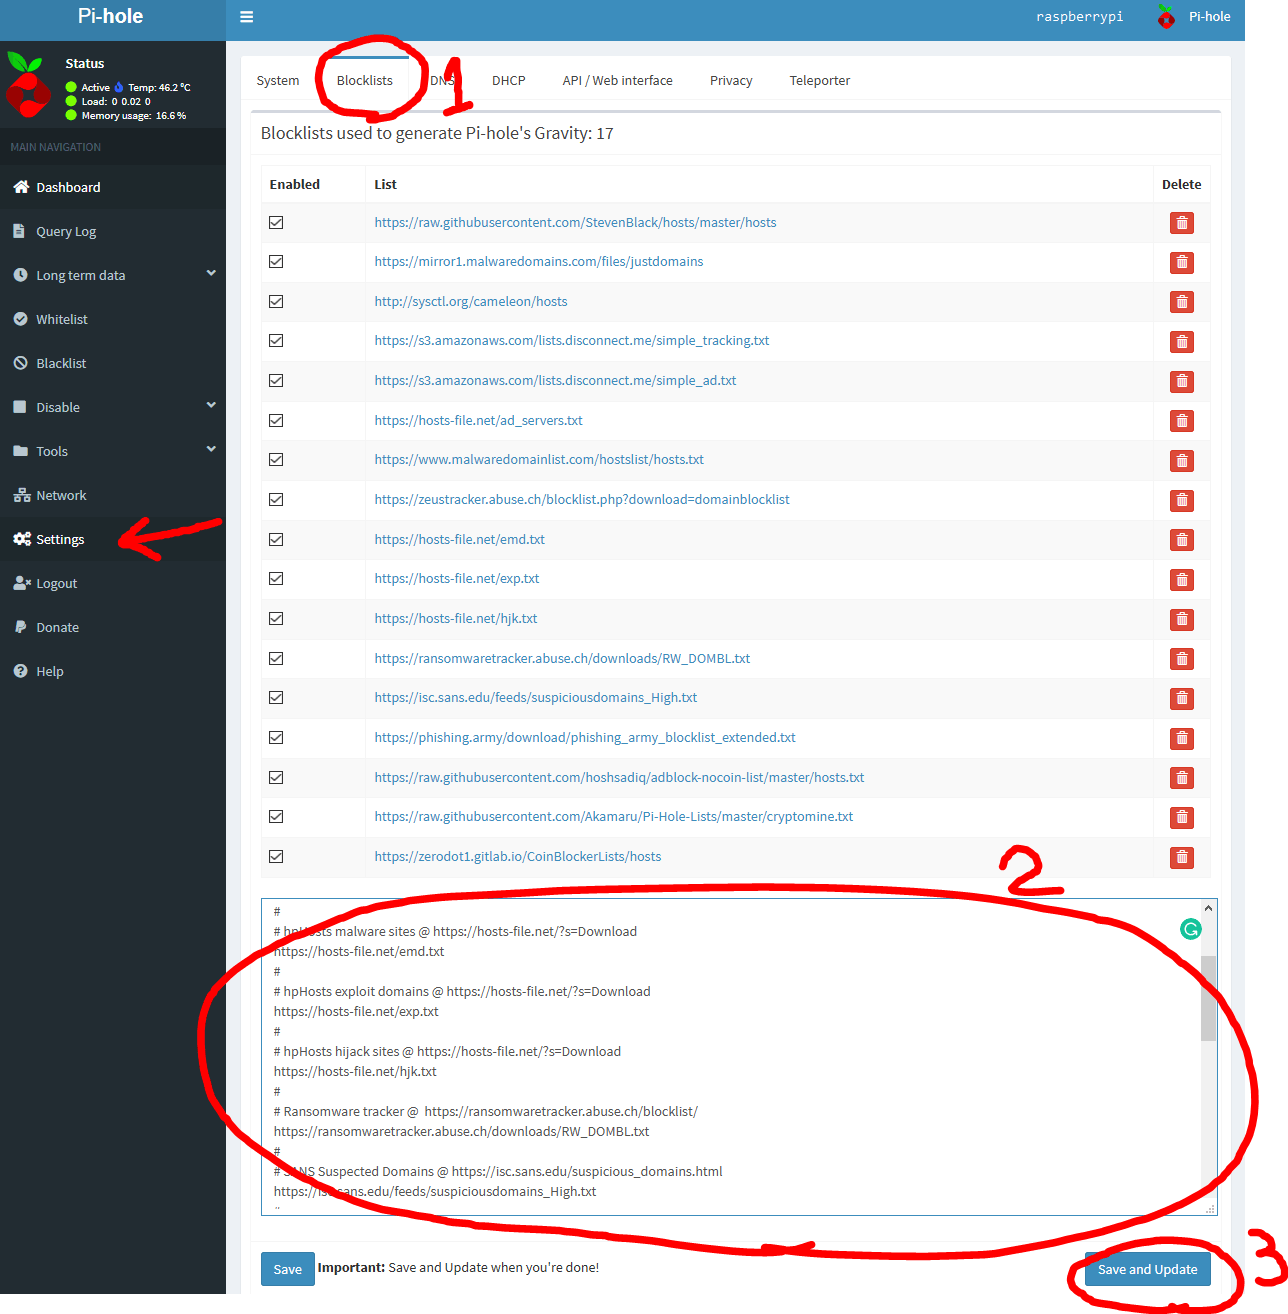Delete the simple_tracking.txt blocklist
This screenshot has height=1314, width=1288.
pyautogui.click(x=1182, y=342)
